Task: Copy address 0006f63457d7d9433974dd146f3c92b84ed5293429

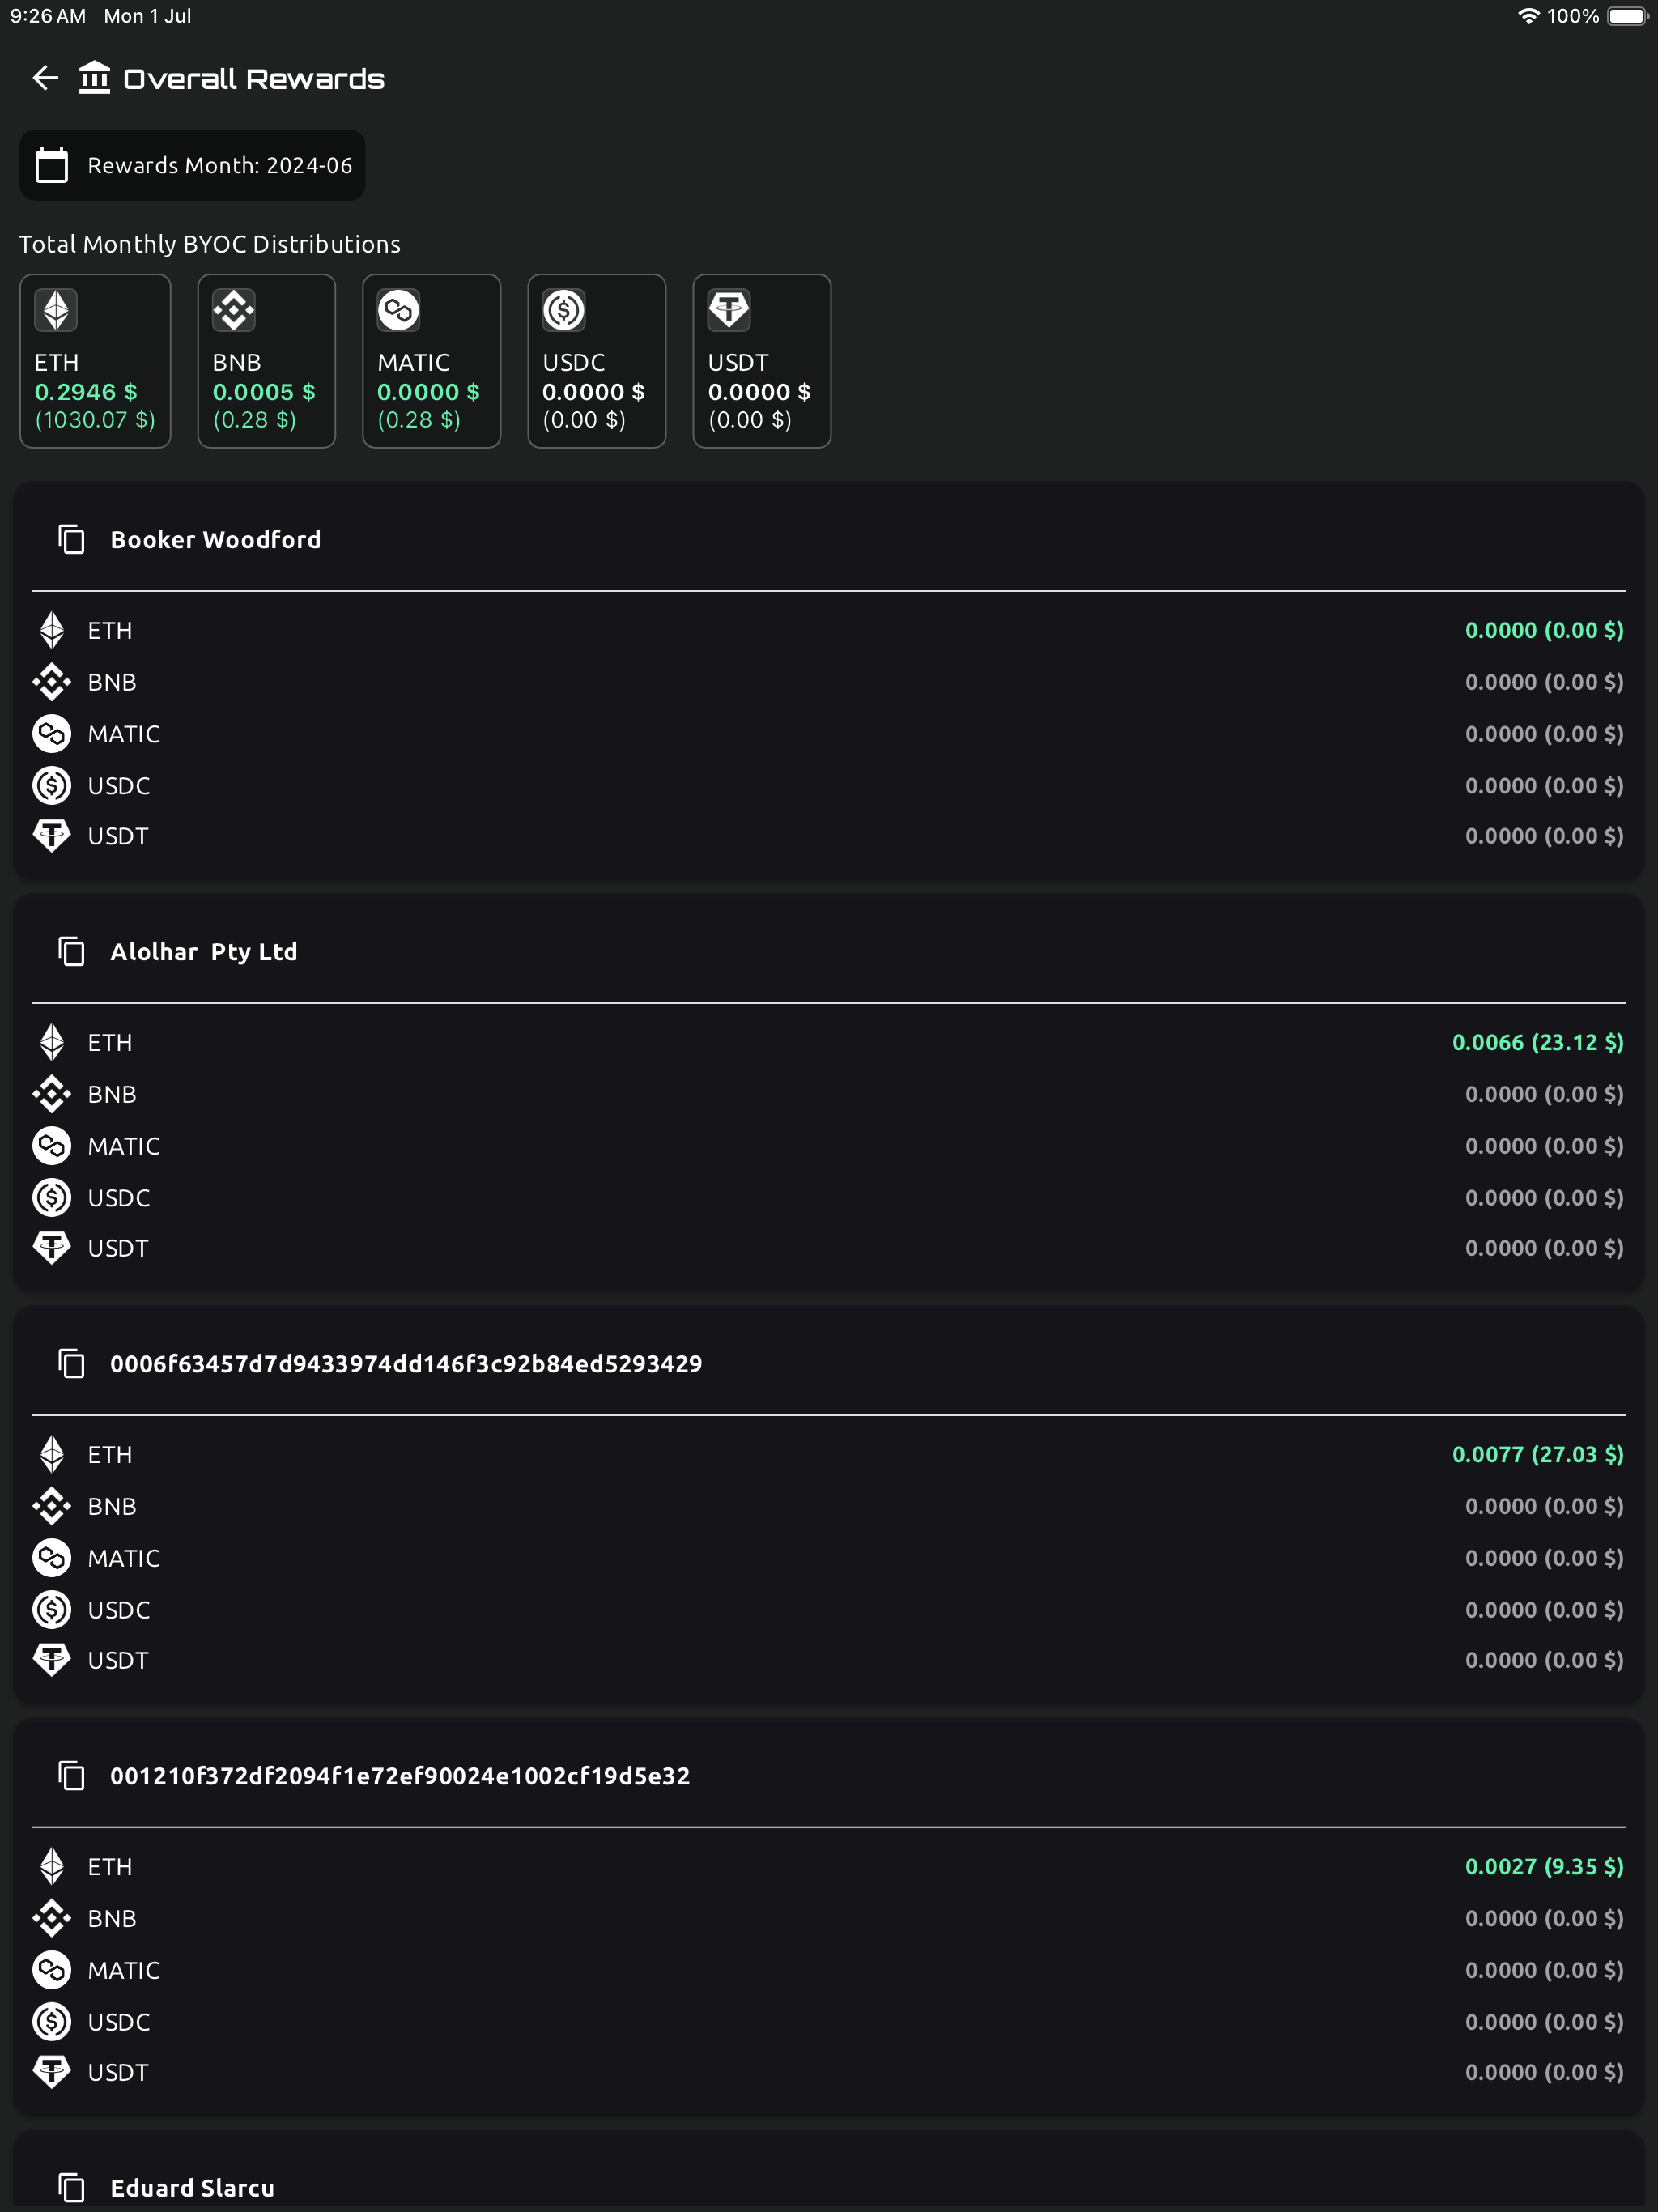Action: [72, 1364]
